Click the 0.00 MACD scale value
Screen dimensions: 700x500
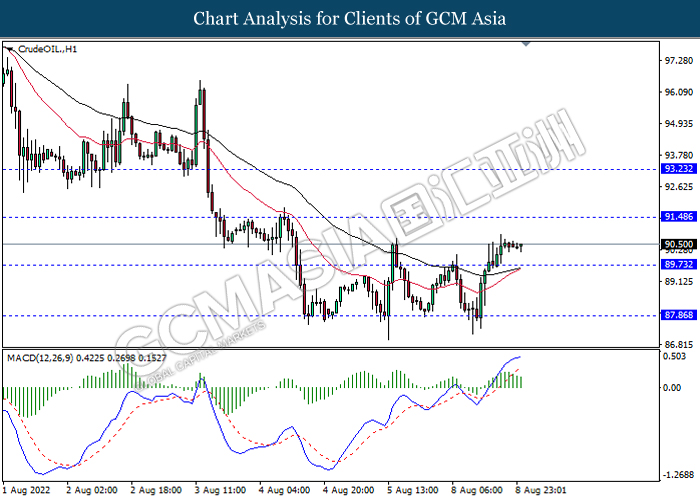point(672,388)
